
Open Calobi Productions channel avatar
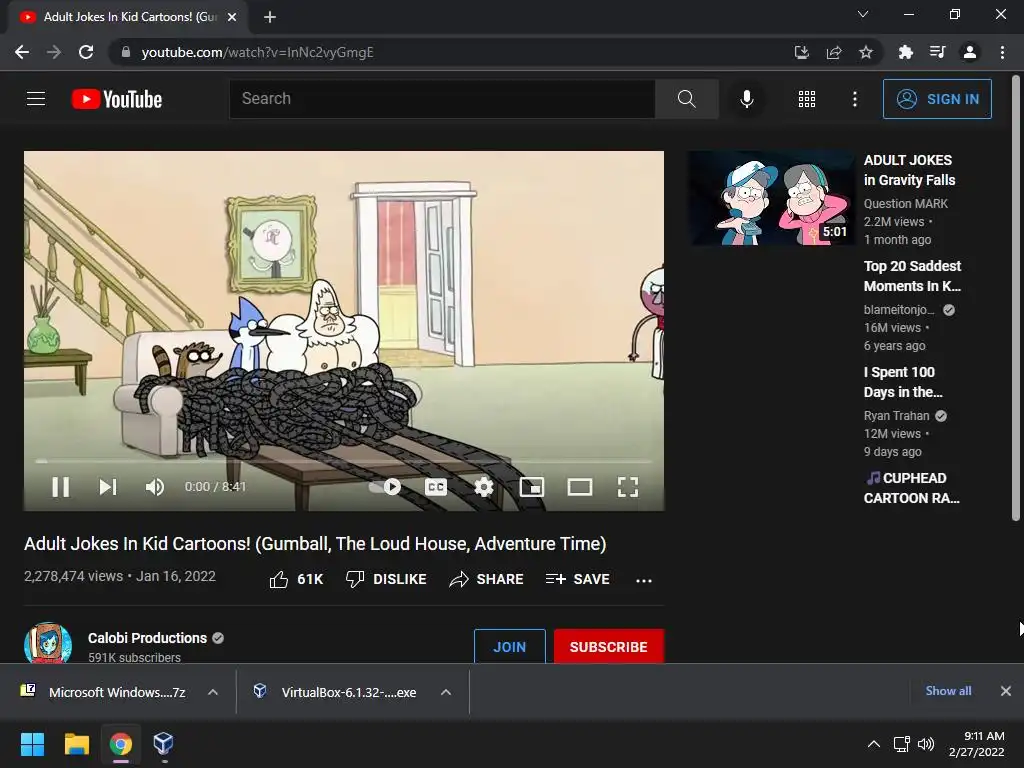tap(48, 643)
